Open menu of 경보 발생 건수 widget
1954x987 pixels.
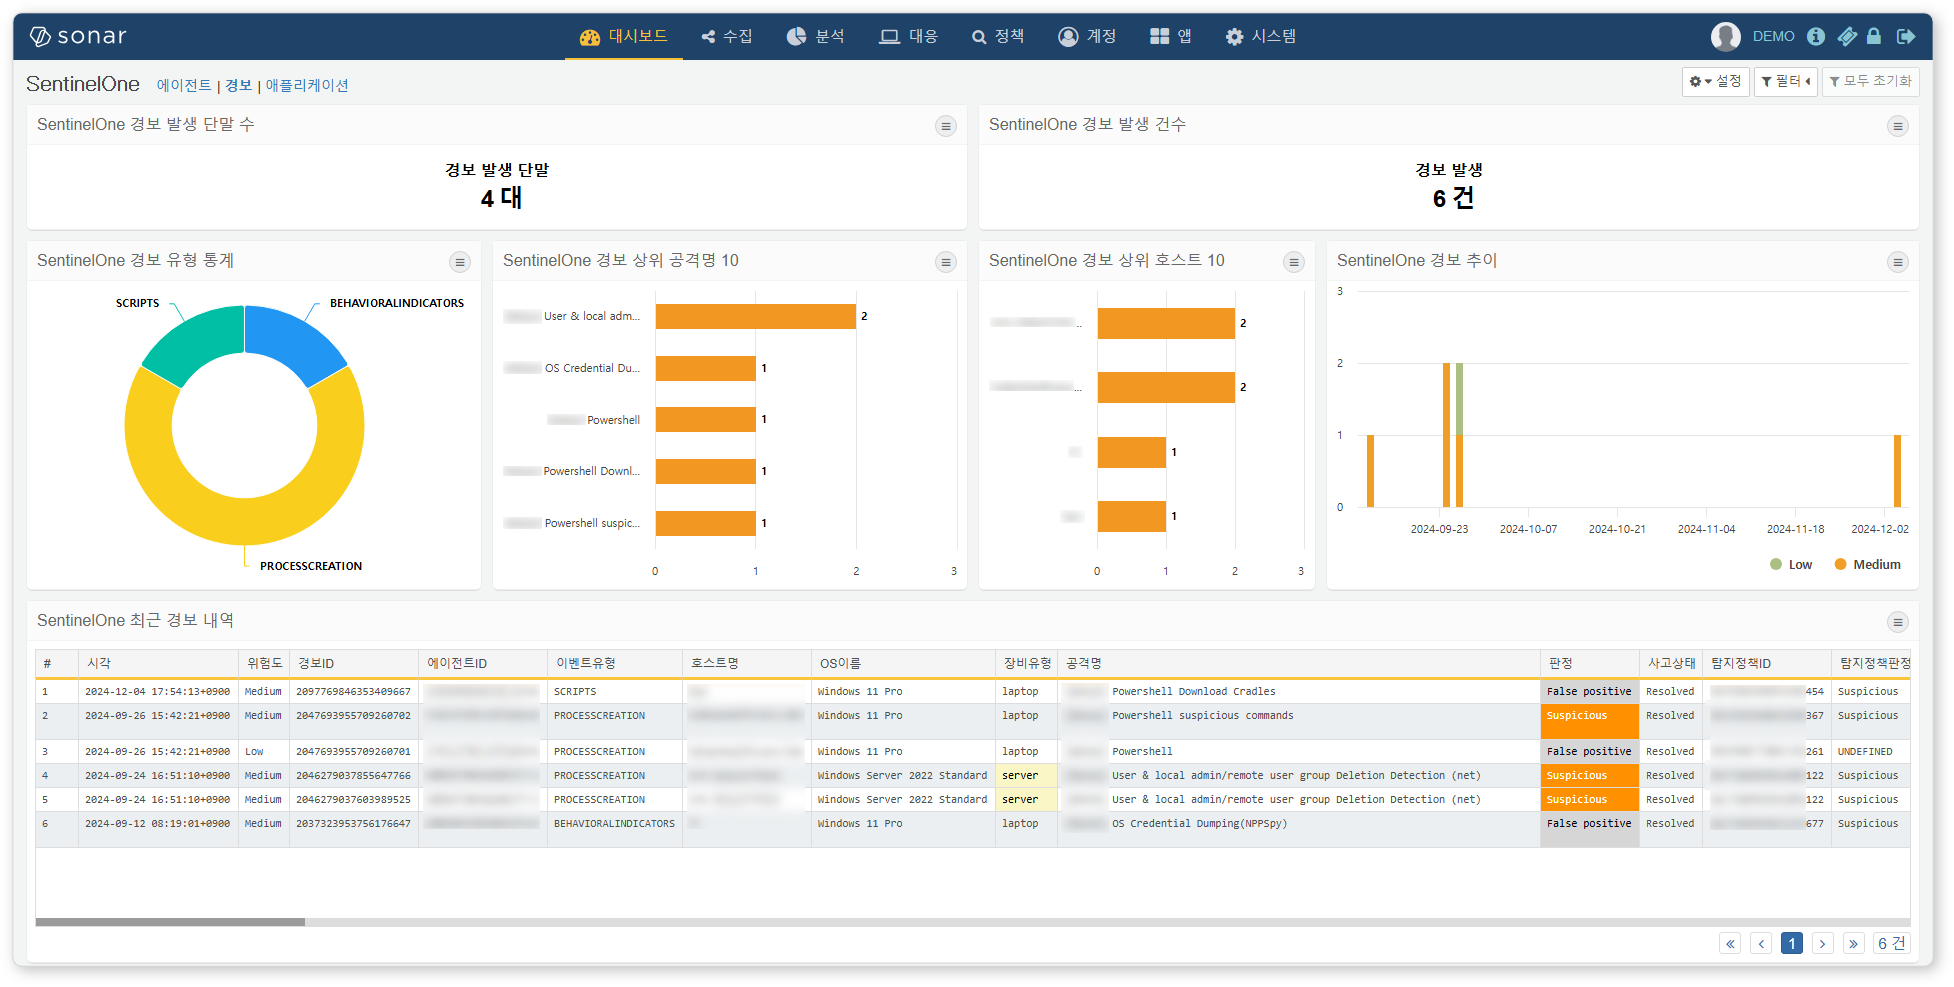click(x=1897, y=126)
